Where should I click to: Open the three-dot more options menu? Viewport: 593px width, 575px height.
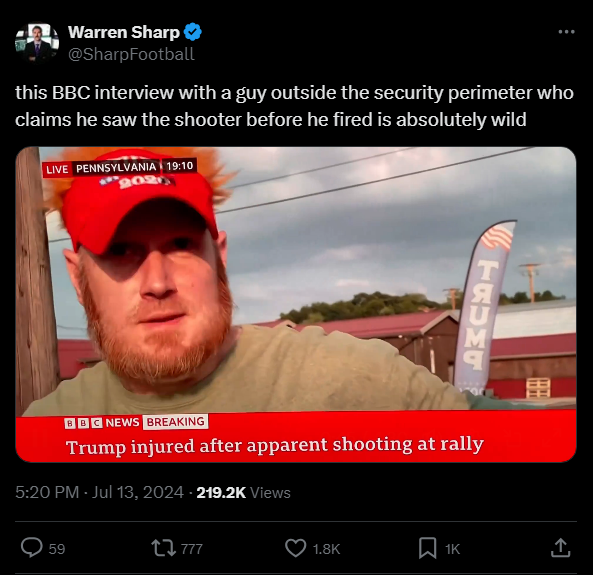(x=566, y=32)
